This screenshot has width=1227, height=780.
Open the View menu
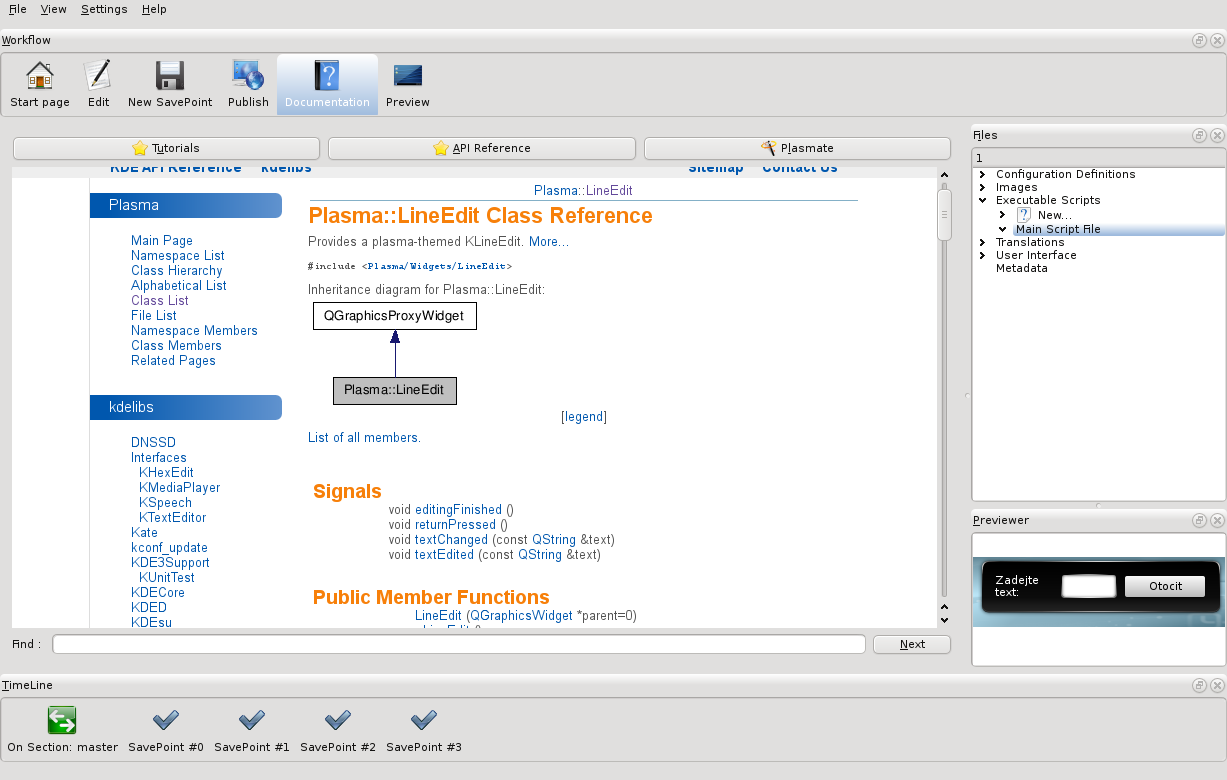pos(54,9)
